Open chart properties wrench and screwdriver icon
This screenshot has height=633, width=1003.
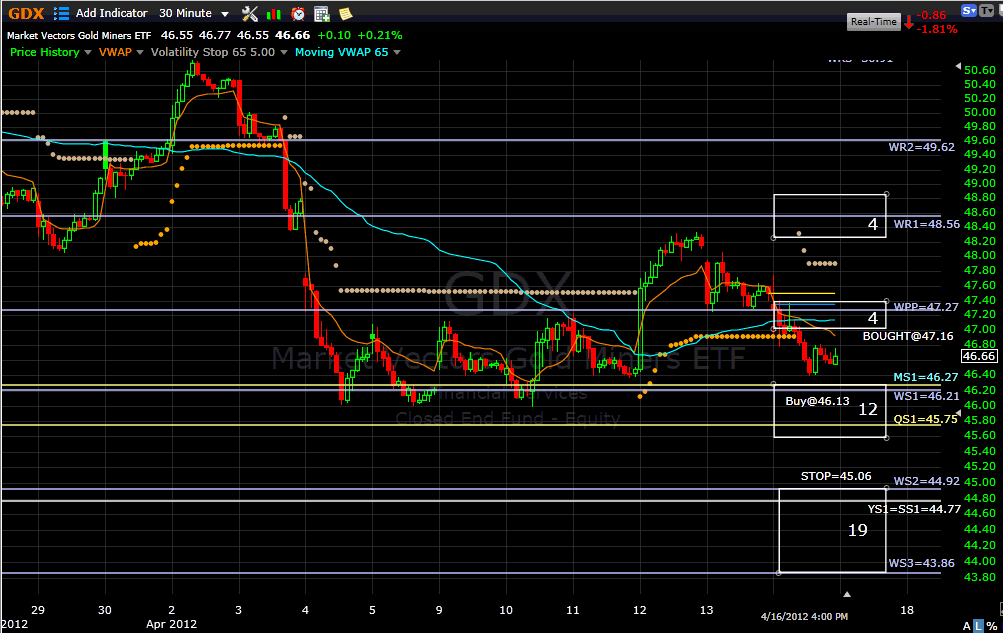tap(249, 13)
